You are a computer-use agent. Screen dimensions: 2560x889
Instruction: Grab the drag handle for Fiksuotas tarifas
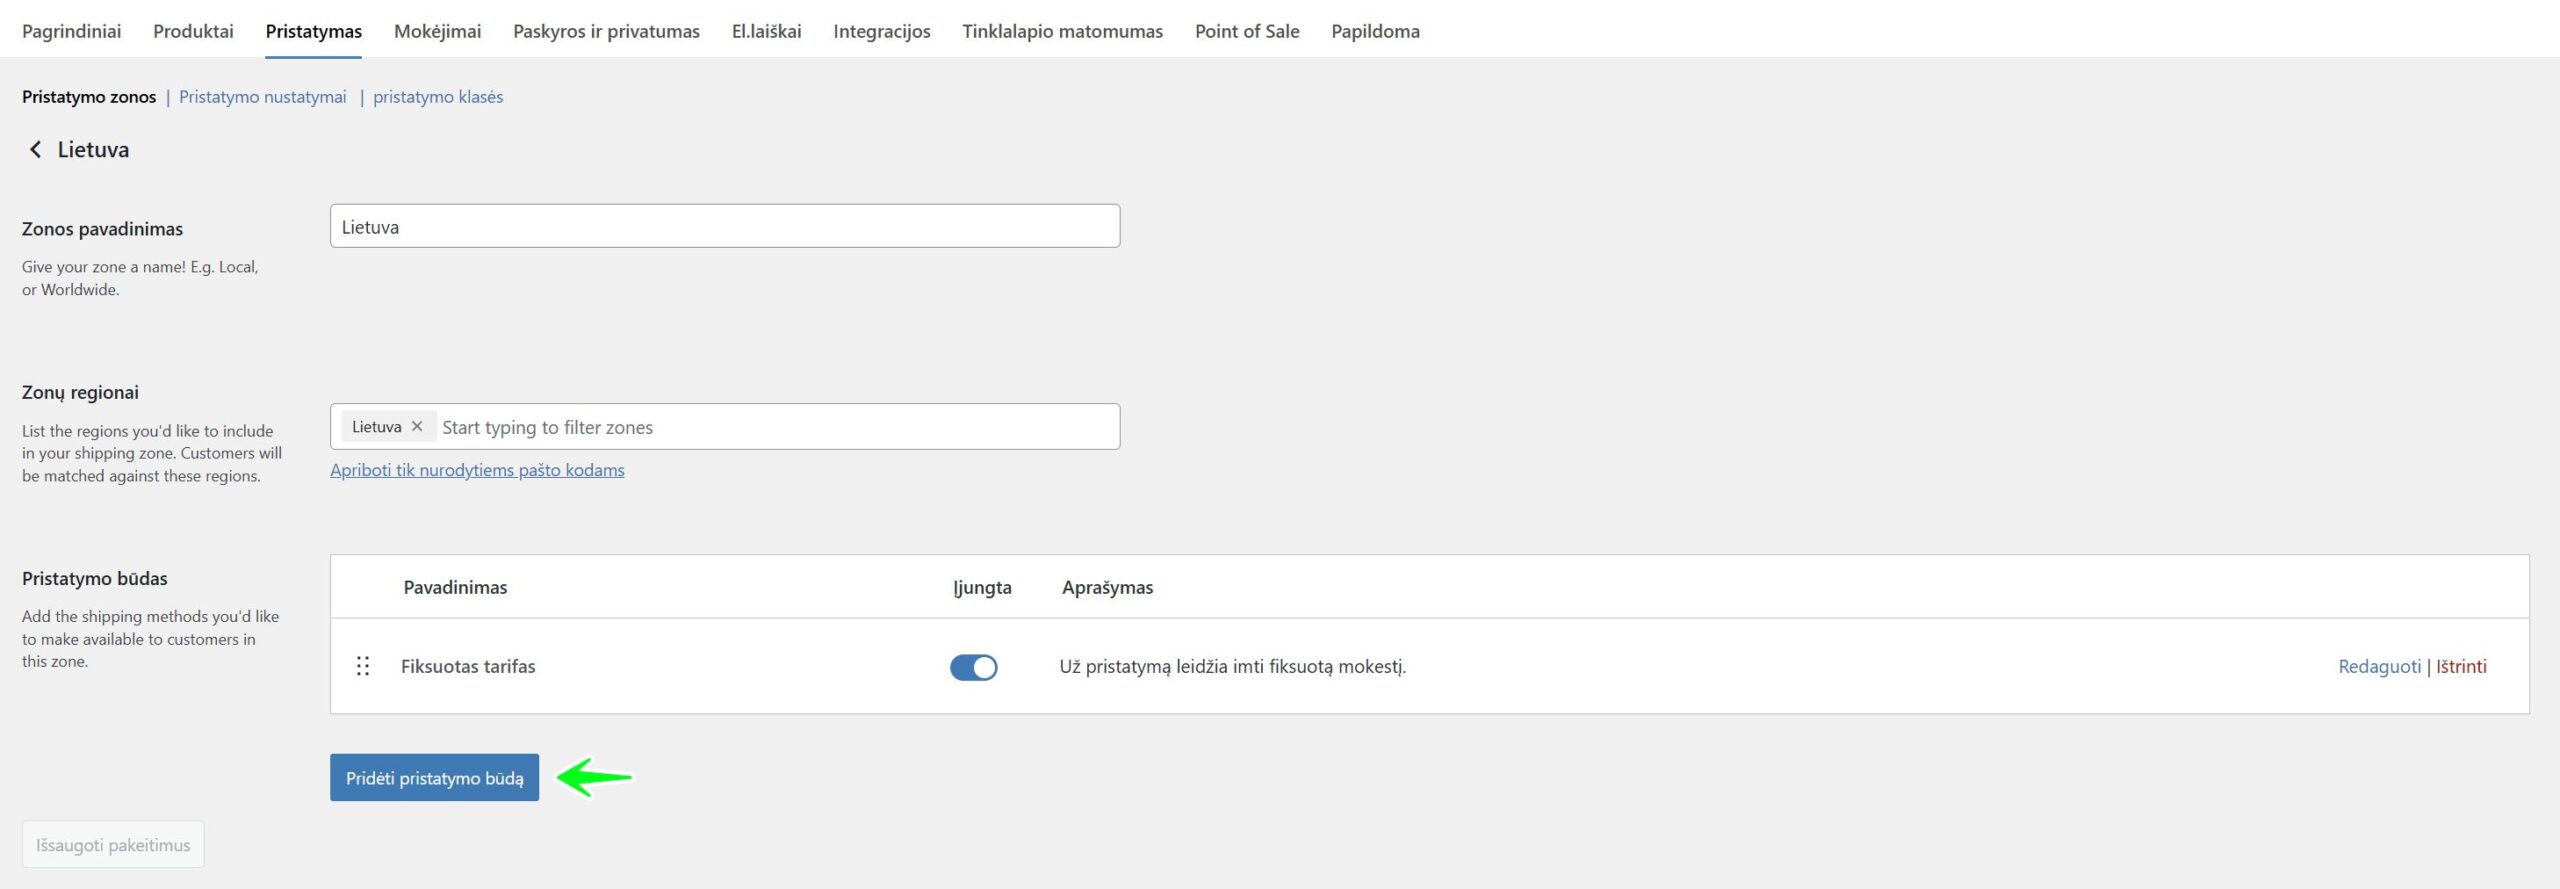click(363, 667)
